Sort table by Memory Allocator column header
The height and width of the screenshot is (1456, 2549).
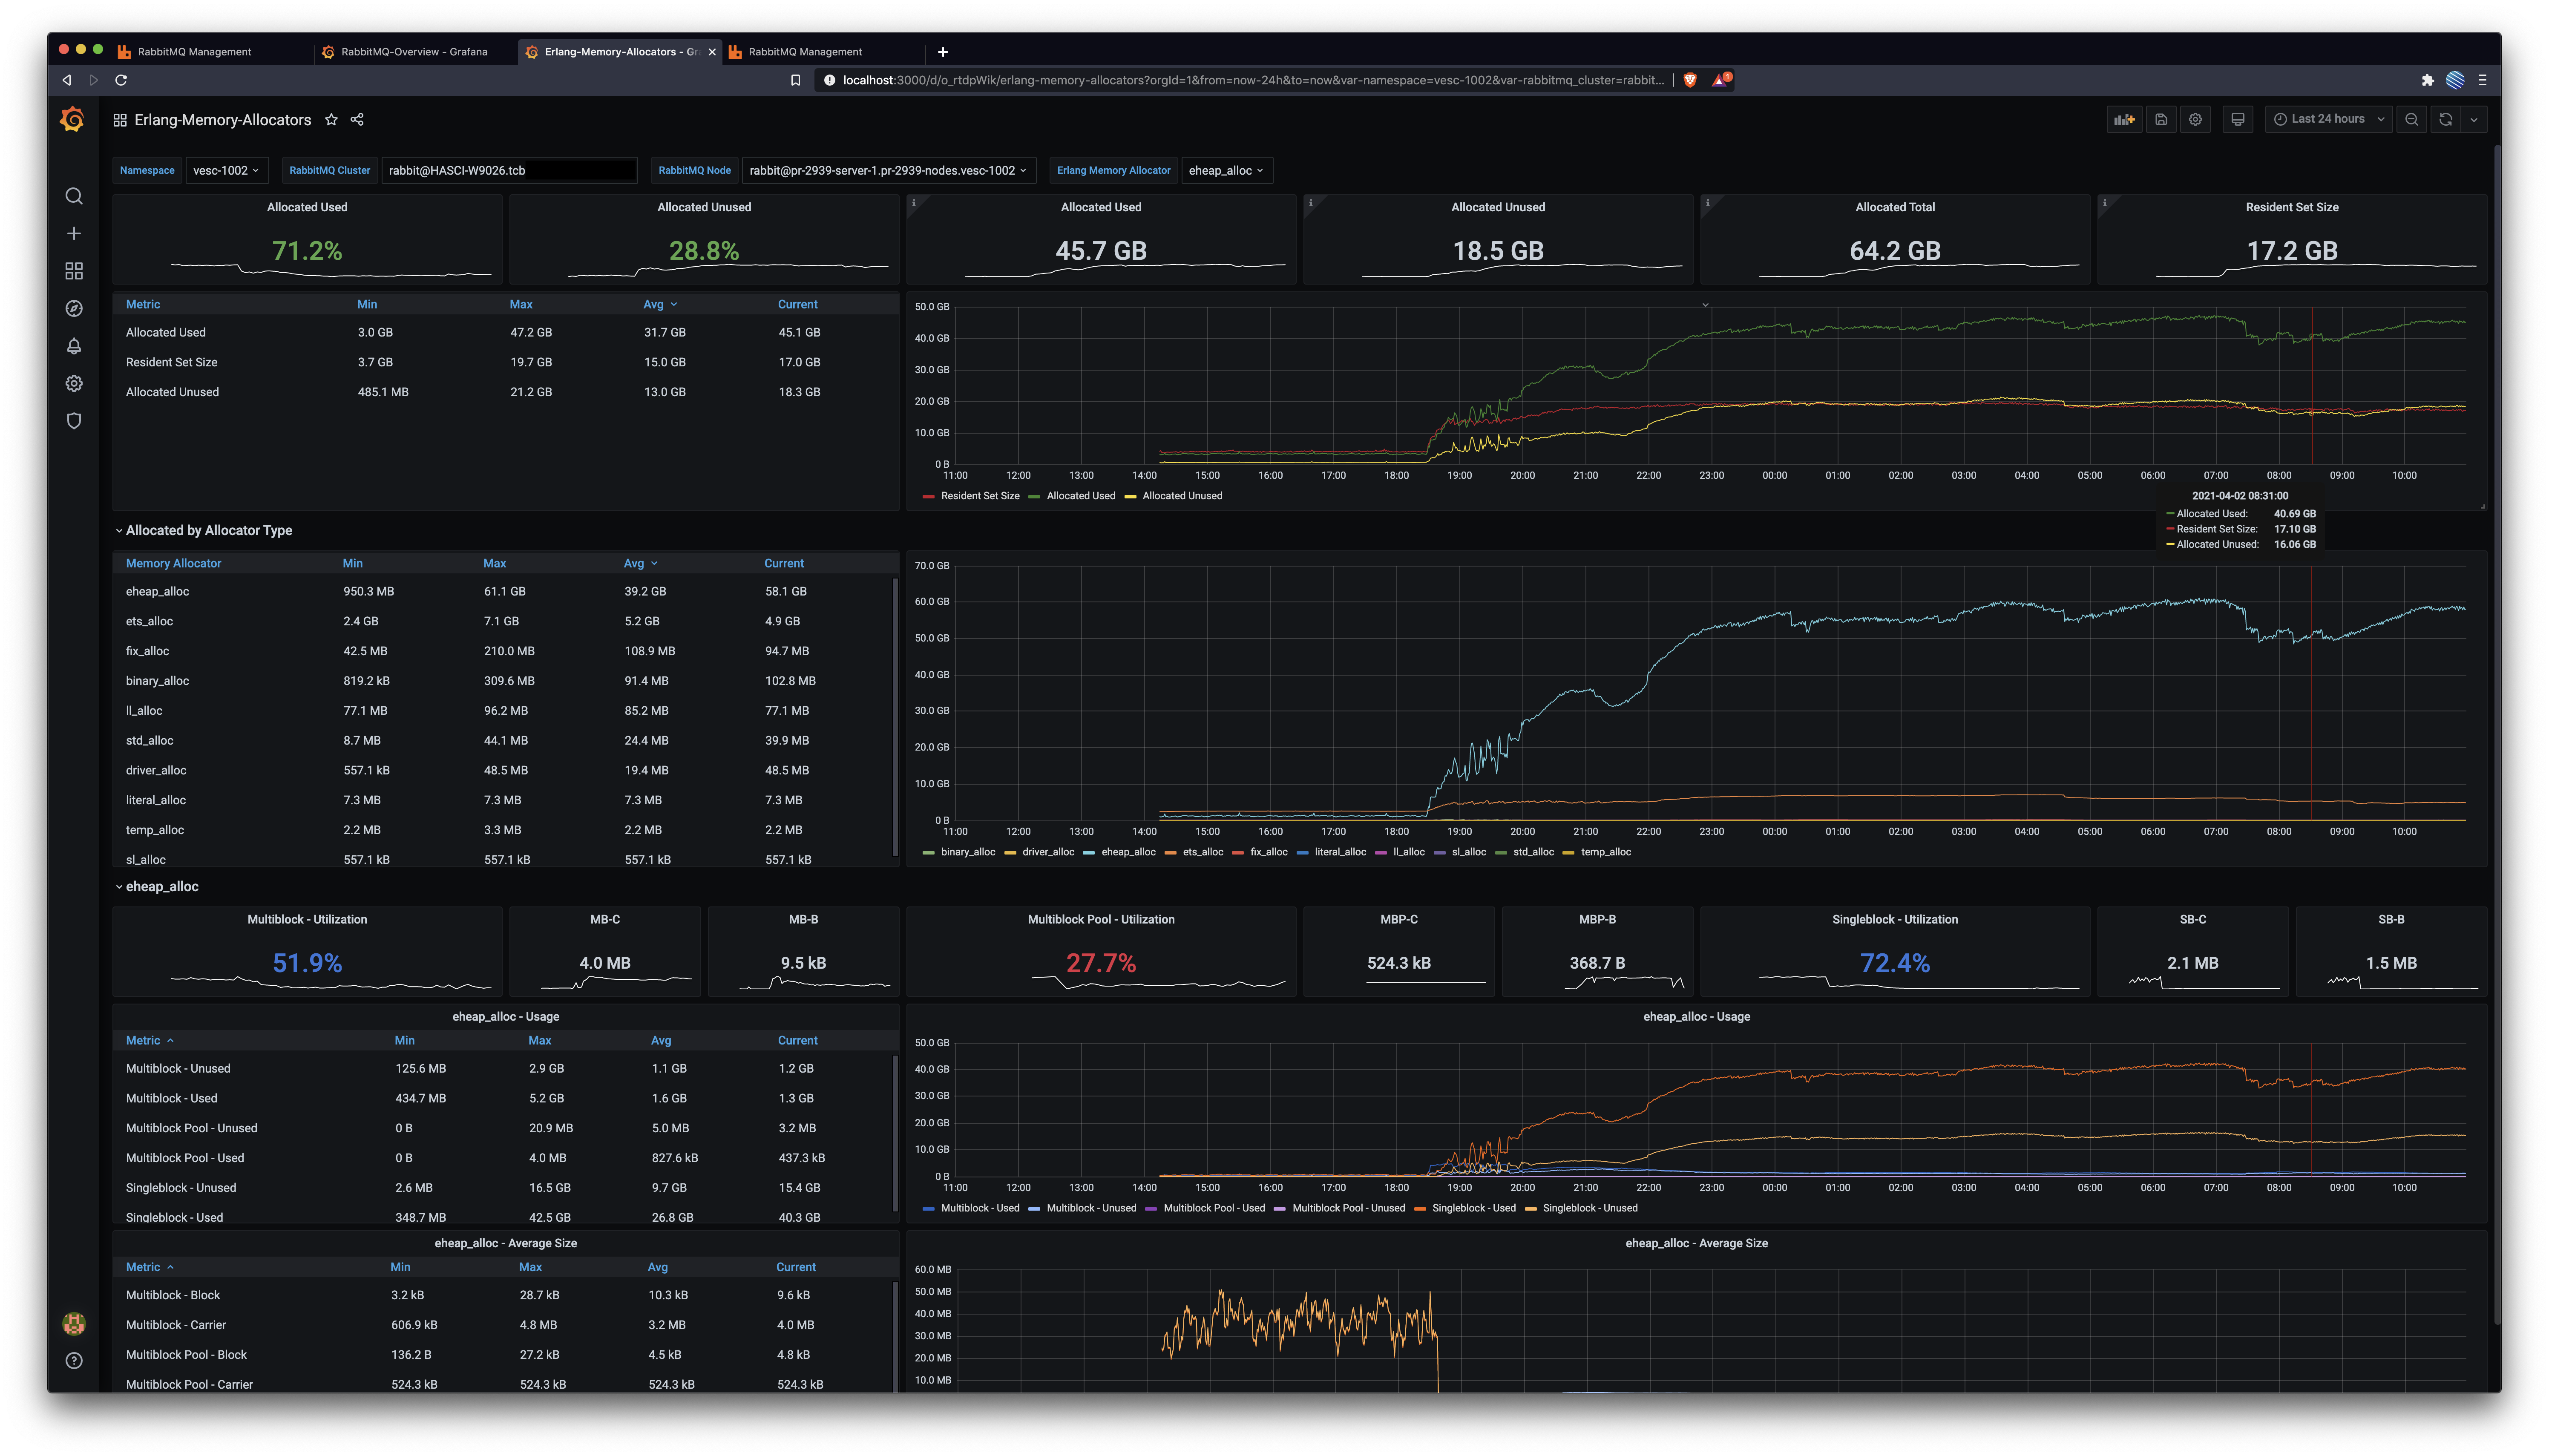[x=173, y=564]
